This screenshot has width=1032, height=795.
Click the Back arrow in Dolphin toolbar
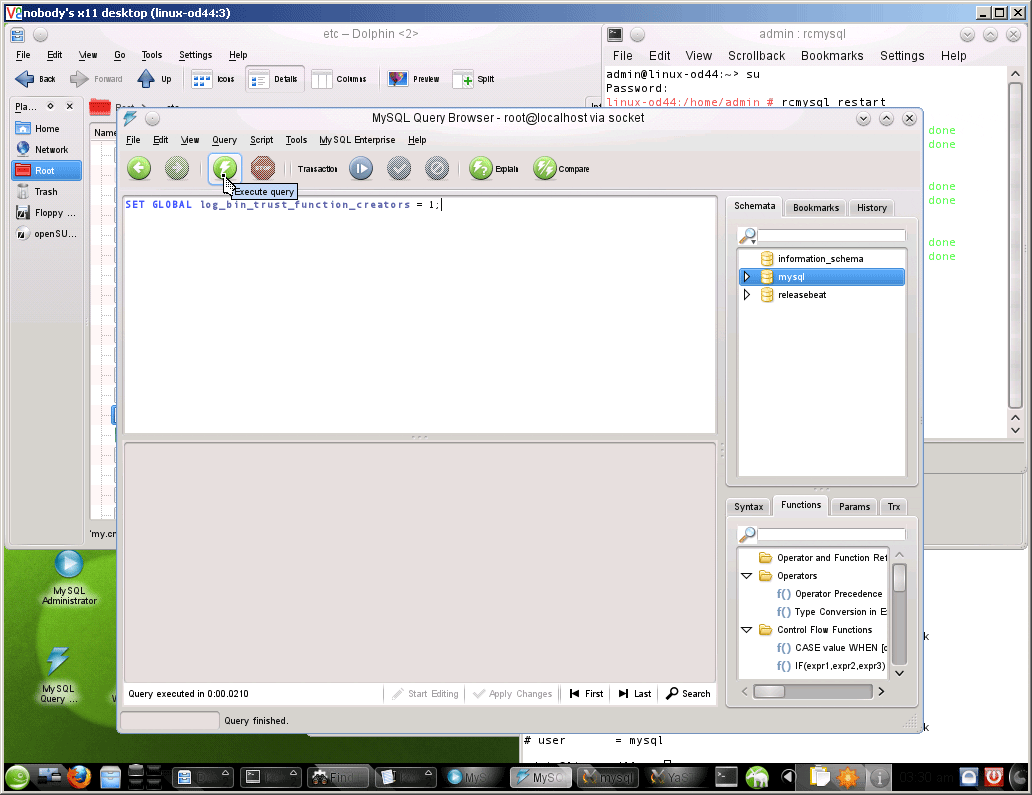click(x=36, y=79)
